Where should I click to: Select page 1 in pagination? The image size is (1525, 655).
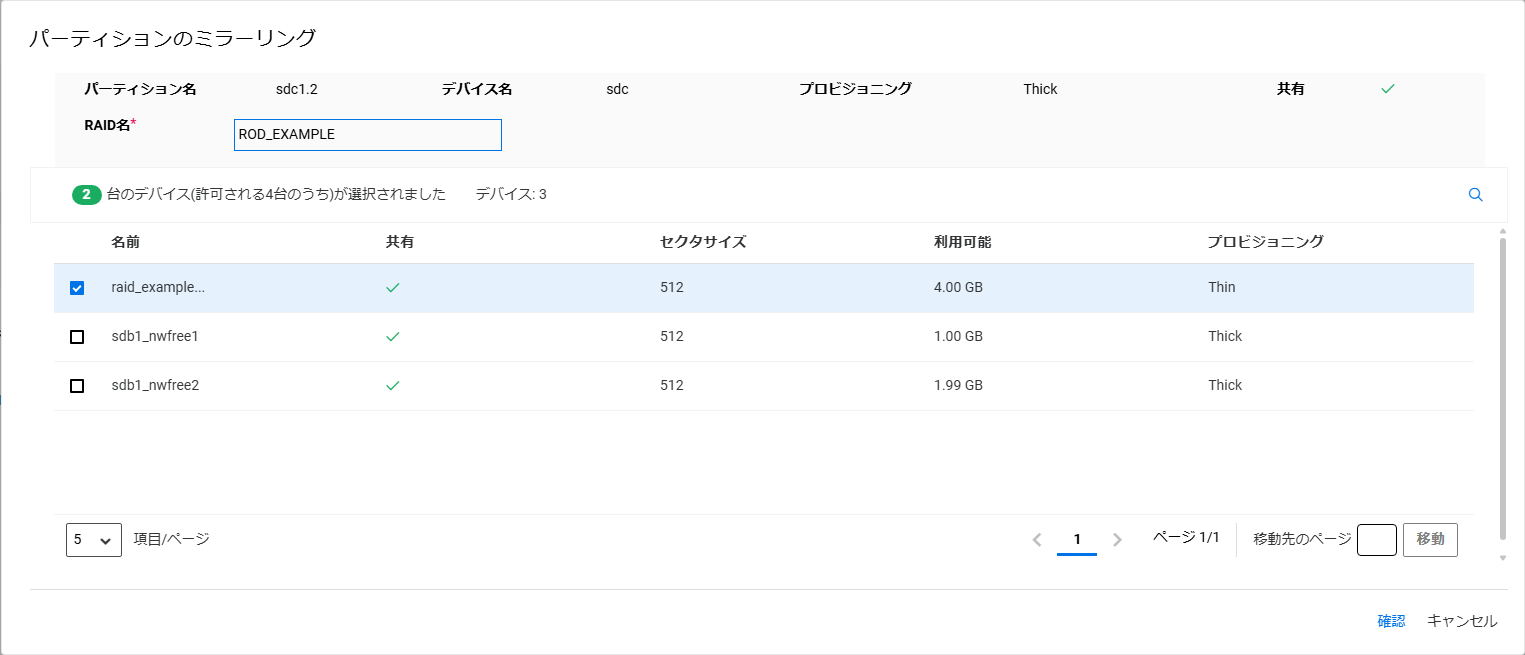coord(1077,540)
